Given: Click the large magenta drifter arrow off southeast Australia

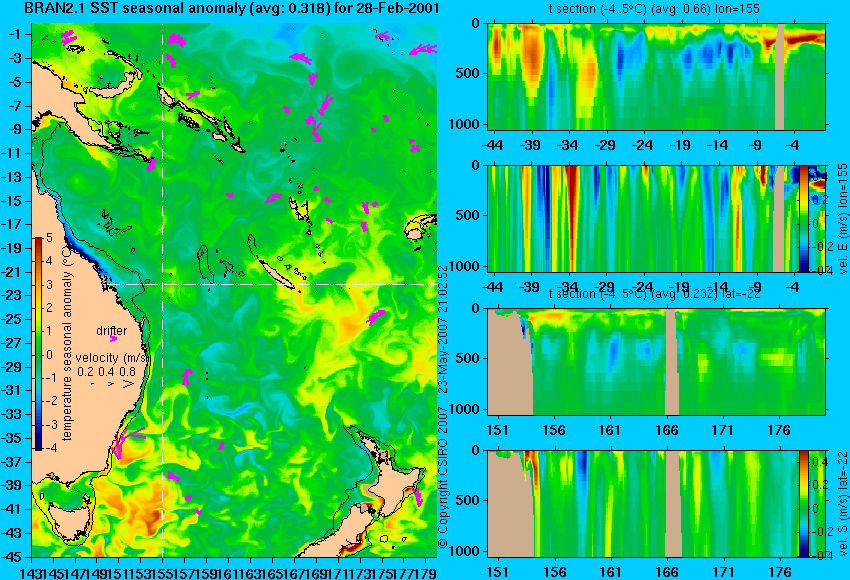Looking at the screenshot, I should [x=126, y=441].
